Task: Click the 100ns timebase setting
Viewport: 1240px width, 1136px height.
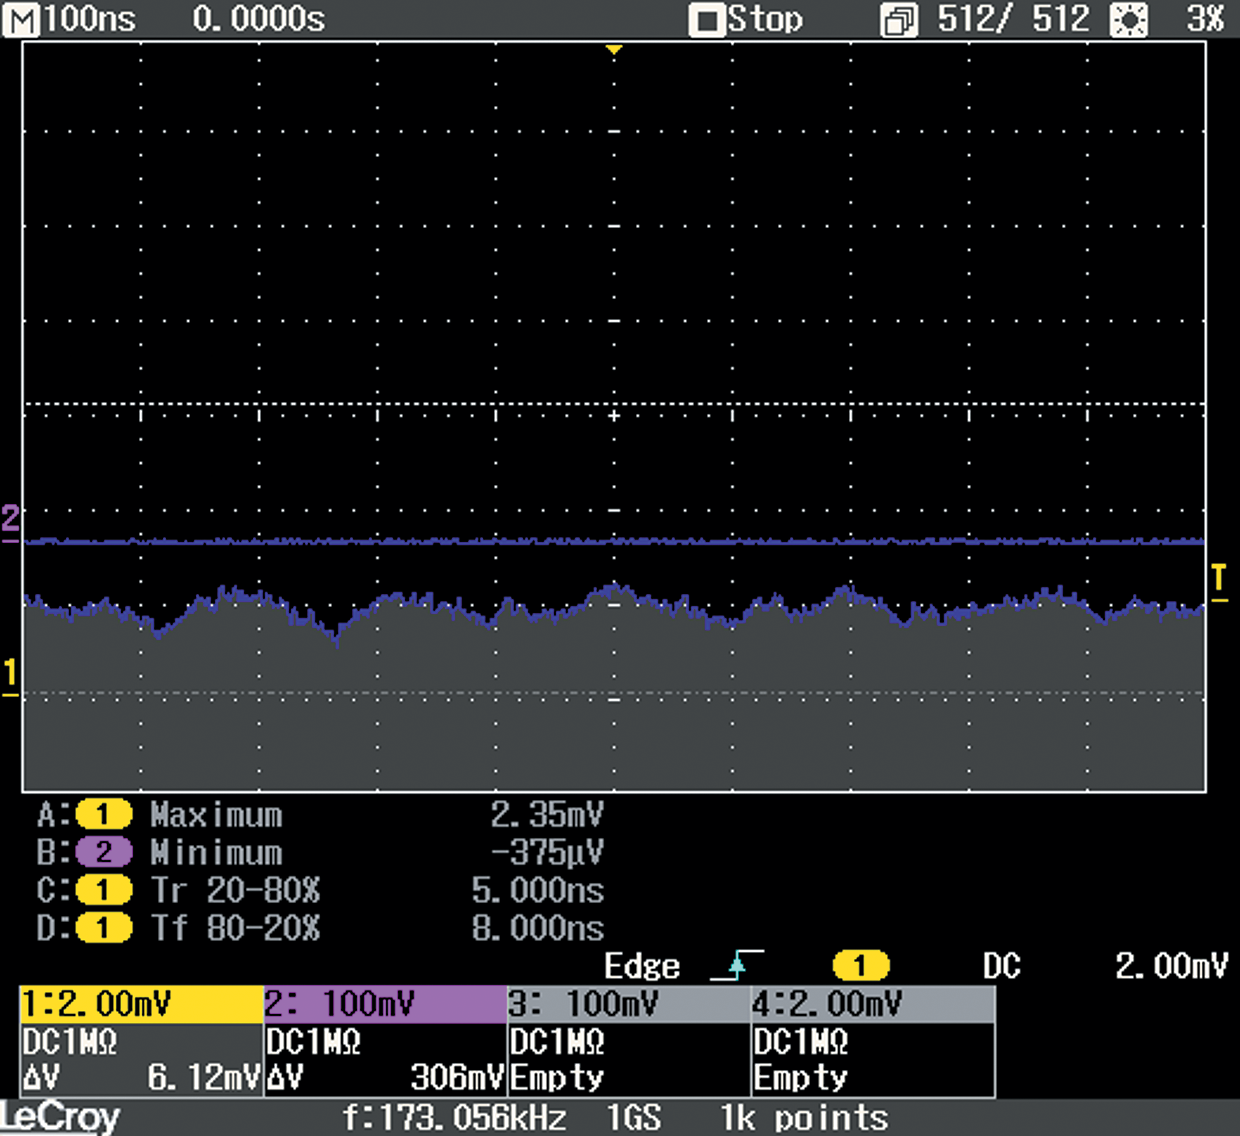Action: (x=90, y=20)
